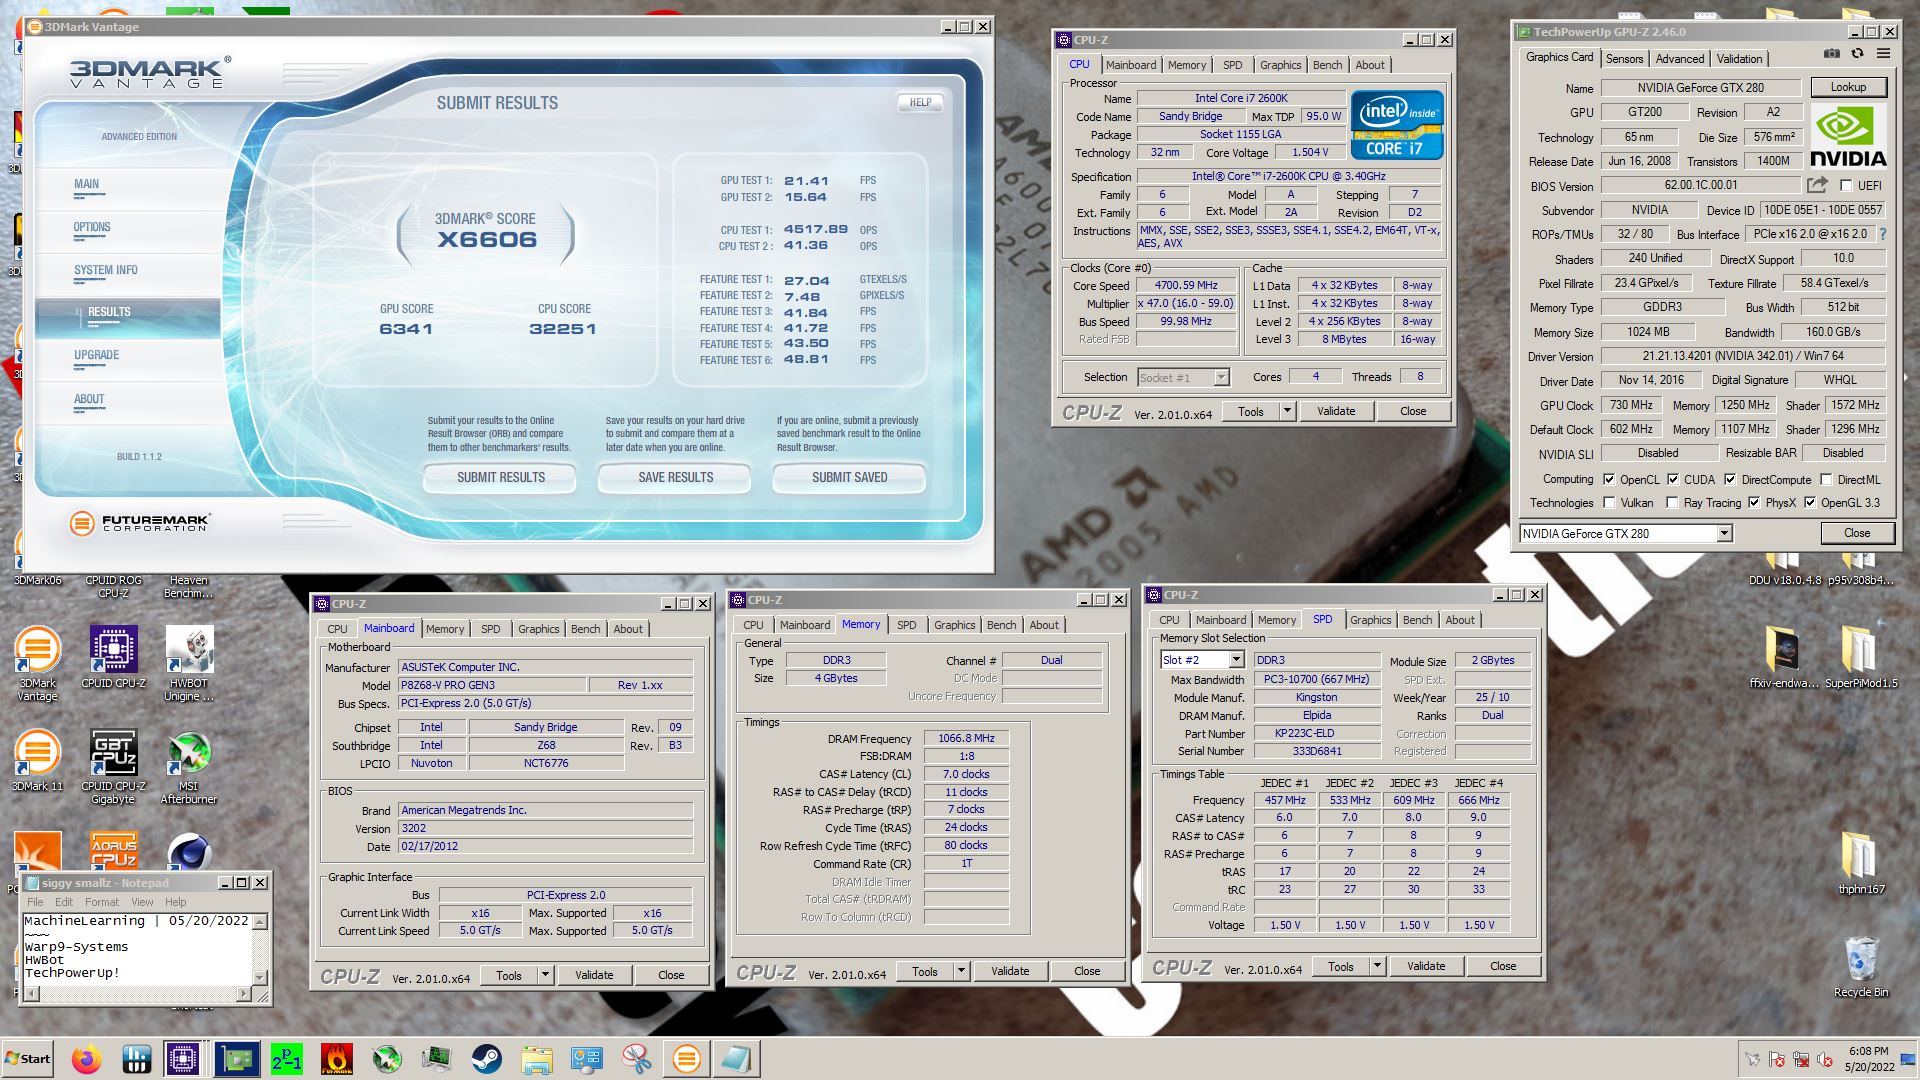This screenshot has height=1080, width=1920.
Task: Open Steam from the taskbar
Action: coord(487,1059)
